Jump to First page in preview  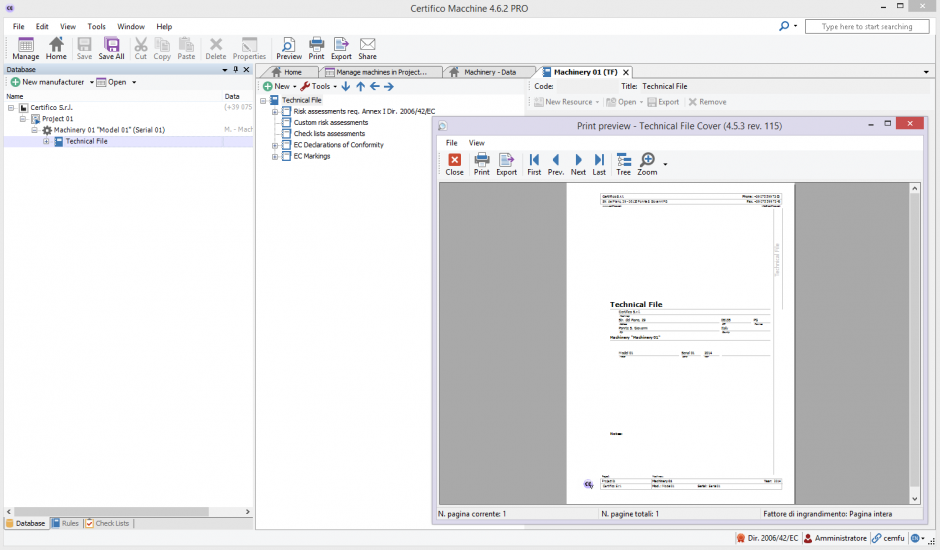pos(534,164)
